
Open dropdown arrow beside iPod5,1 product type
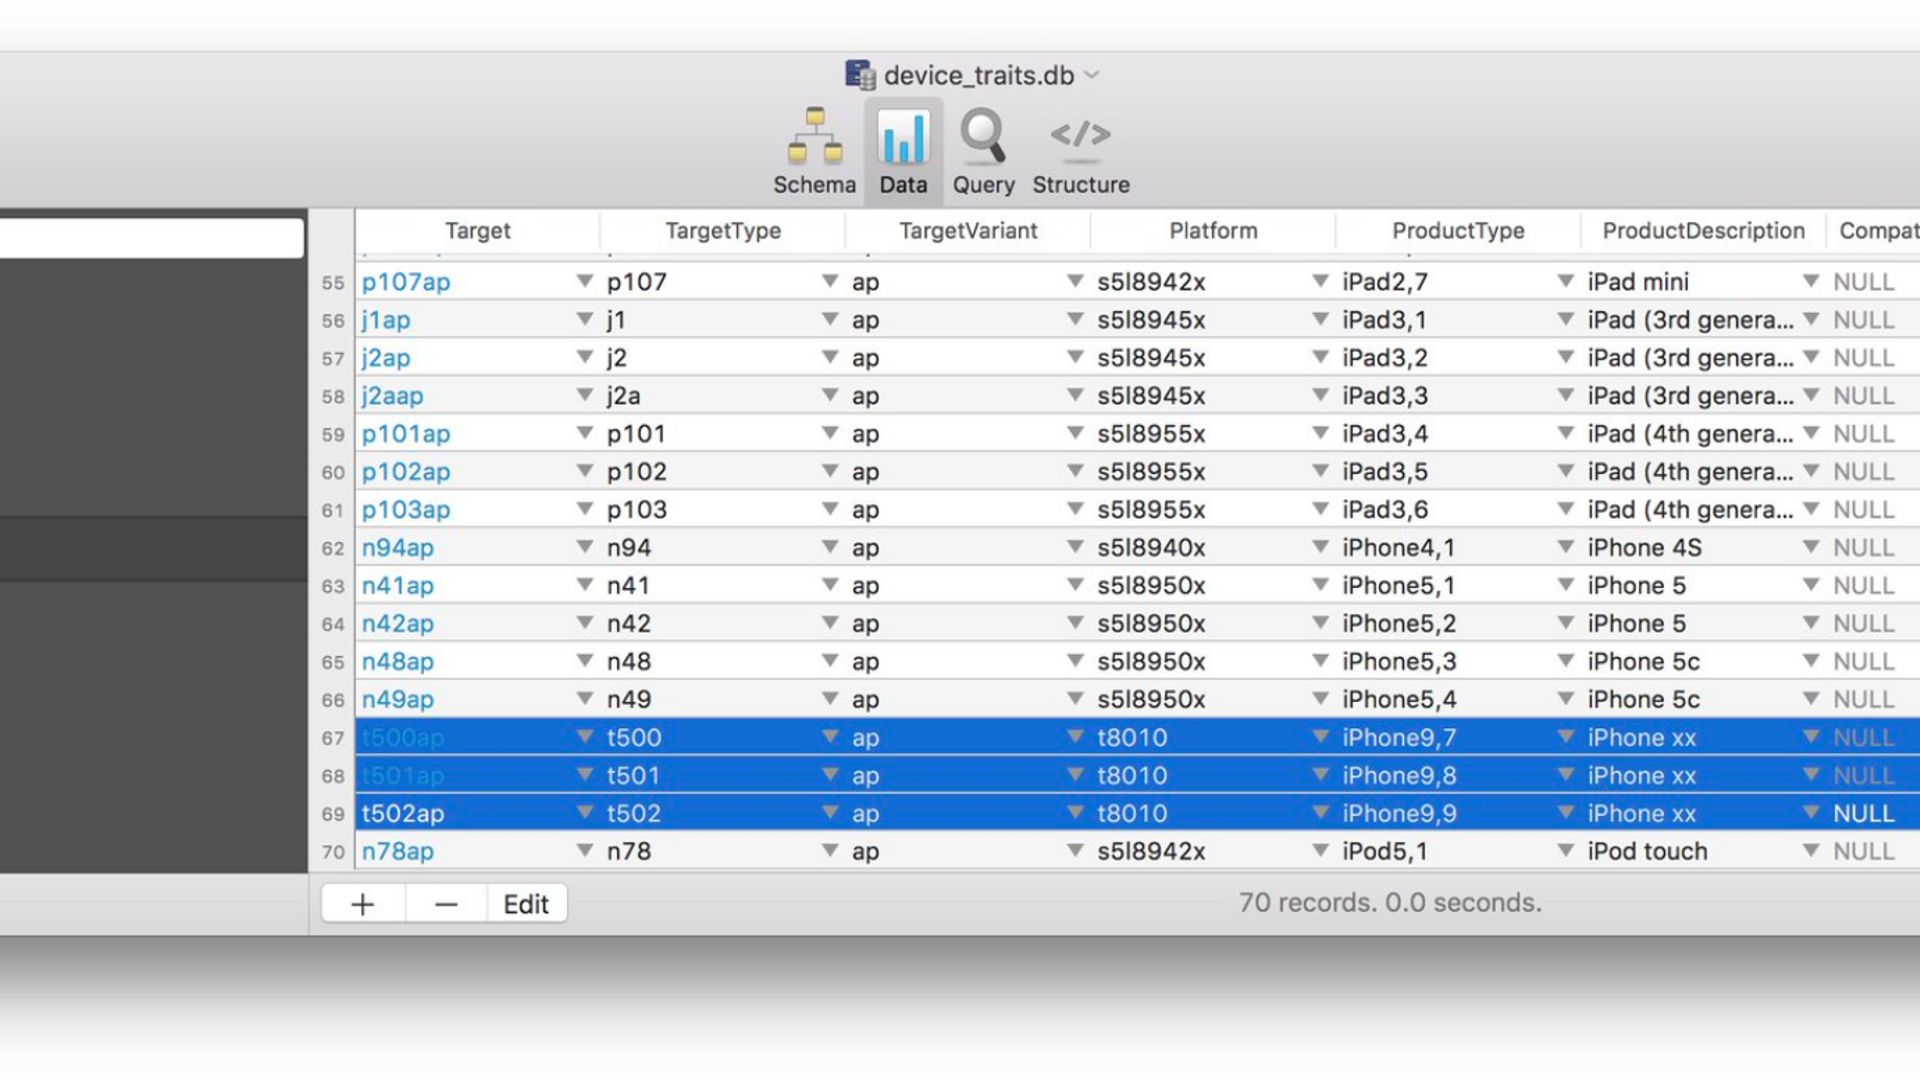pos(1566,852)
